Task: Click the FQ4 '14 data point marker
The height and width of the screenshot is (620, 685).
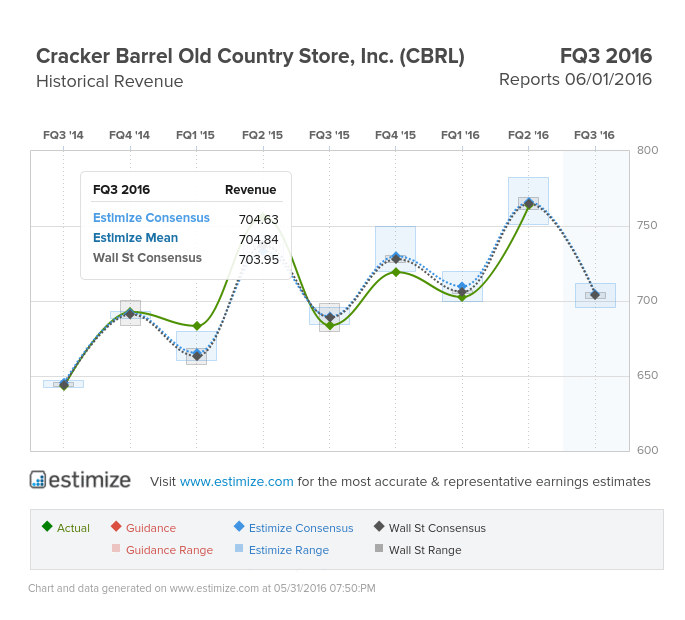Action: [130, 314]
